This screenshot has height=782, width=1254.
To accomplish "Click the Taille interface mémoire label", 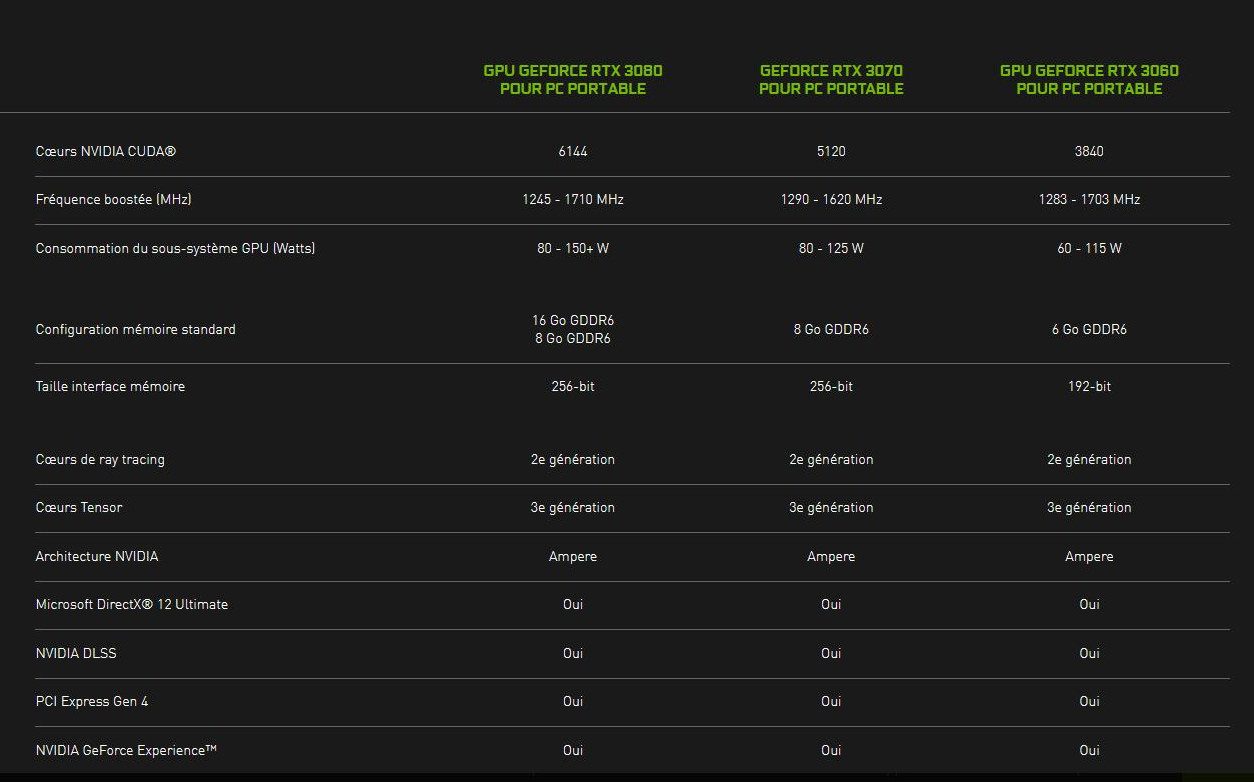I will [110, 386].
